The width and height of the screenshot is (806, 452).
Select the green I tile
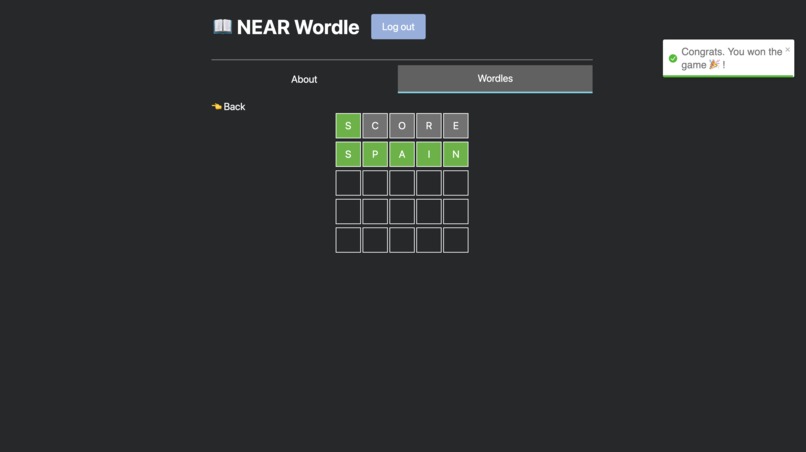coord(429,154)
